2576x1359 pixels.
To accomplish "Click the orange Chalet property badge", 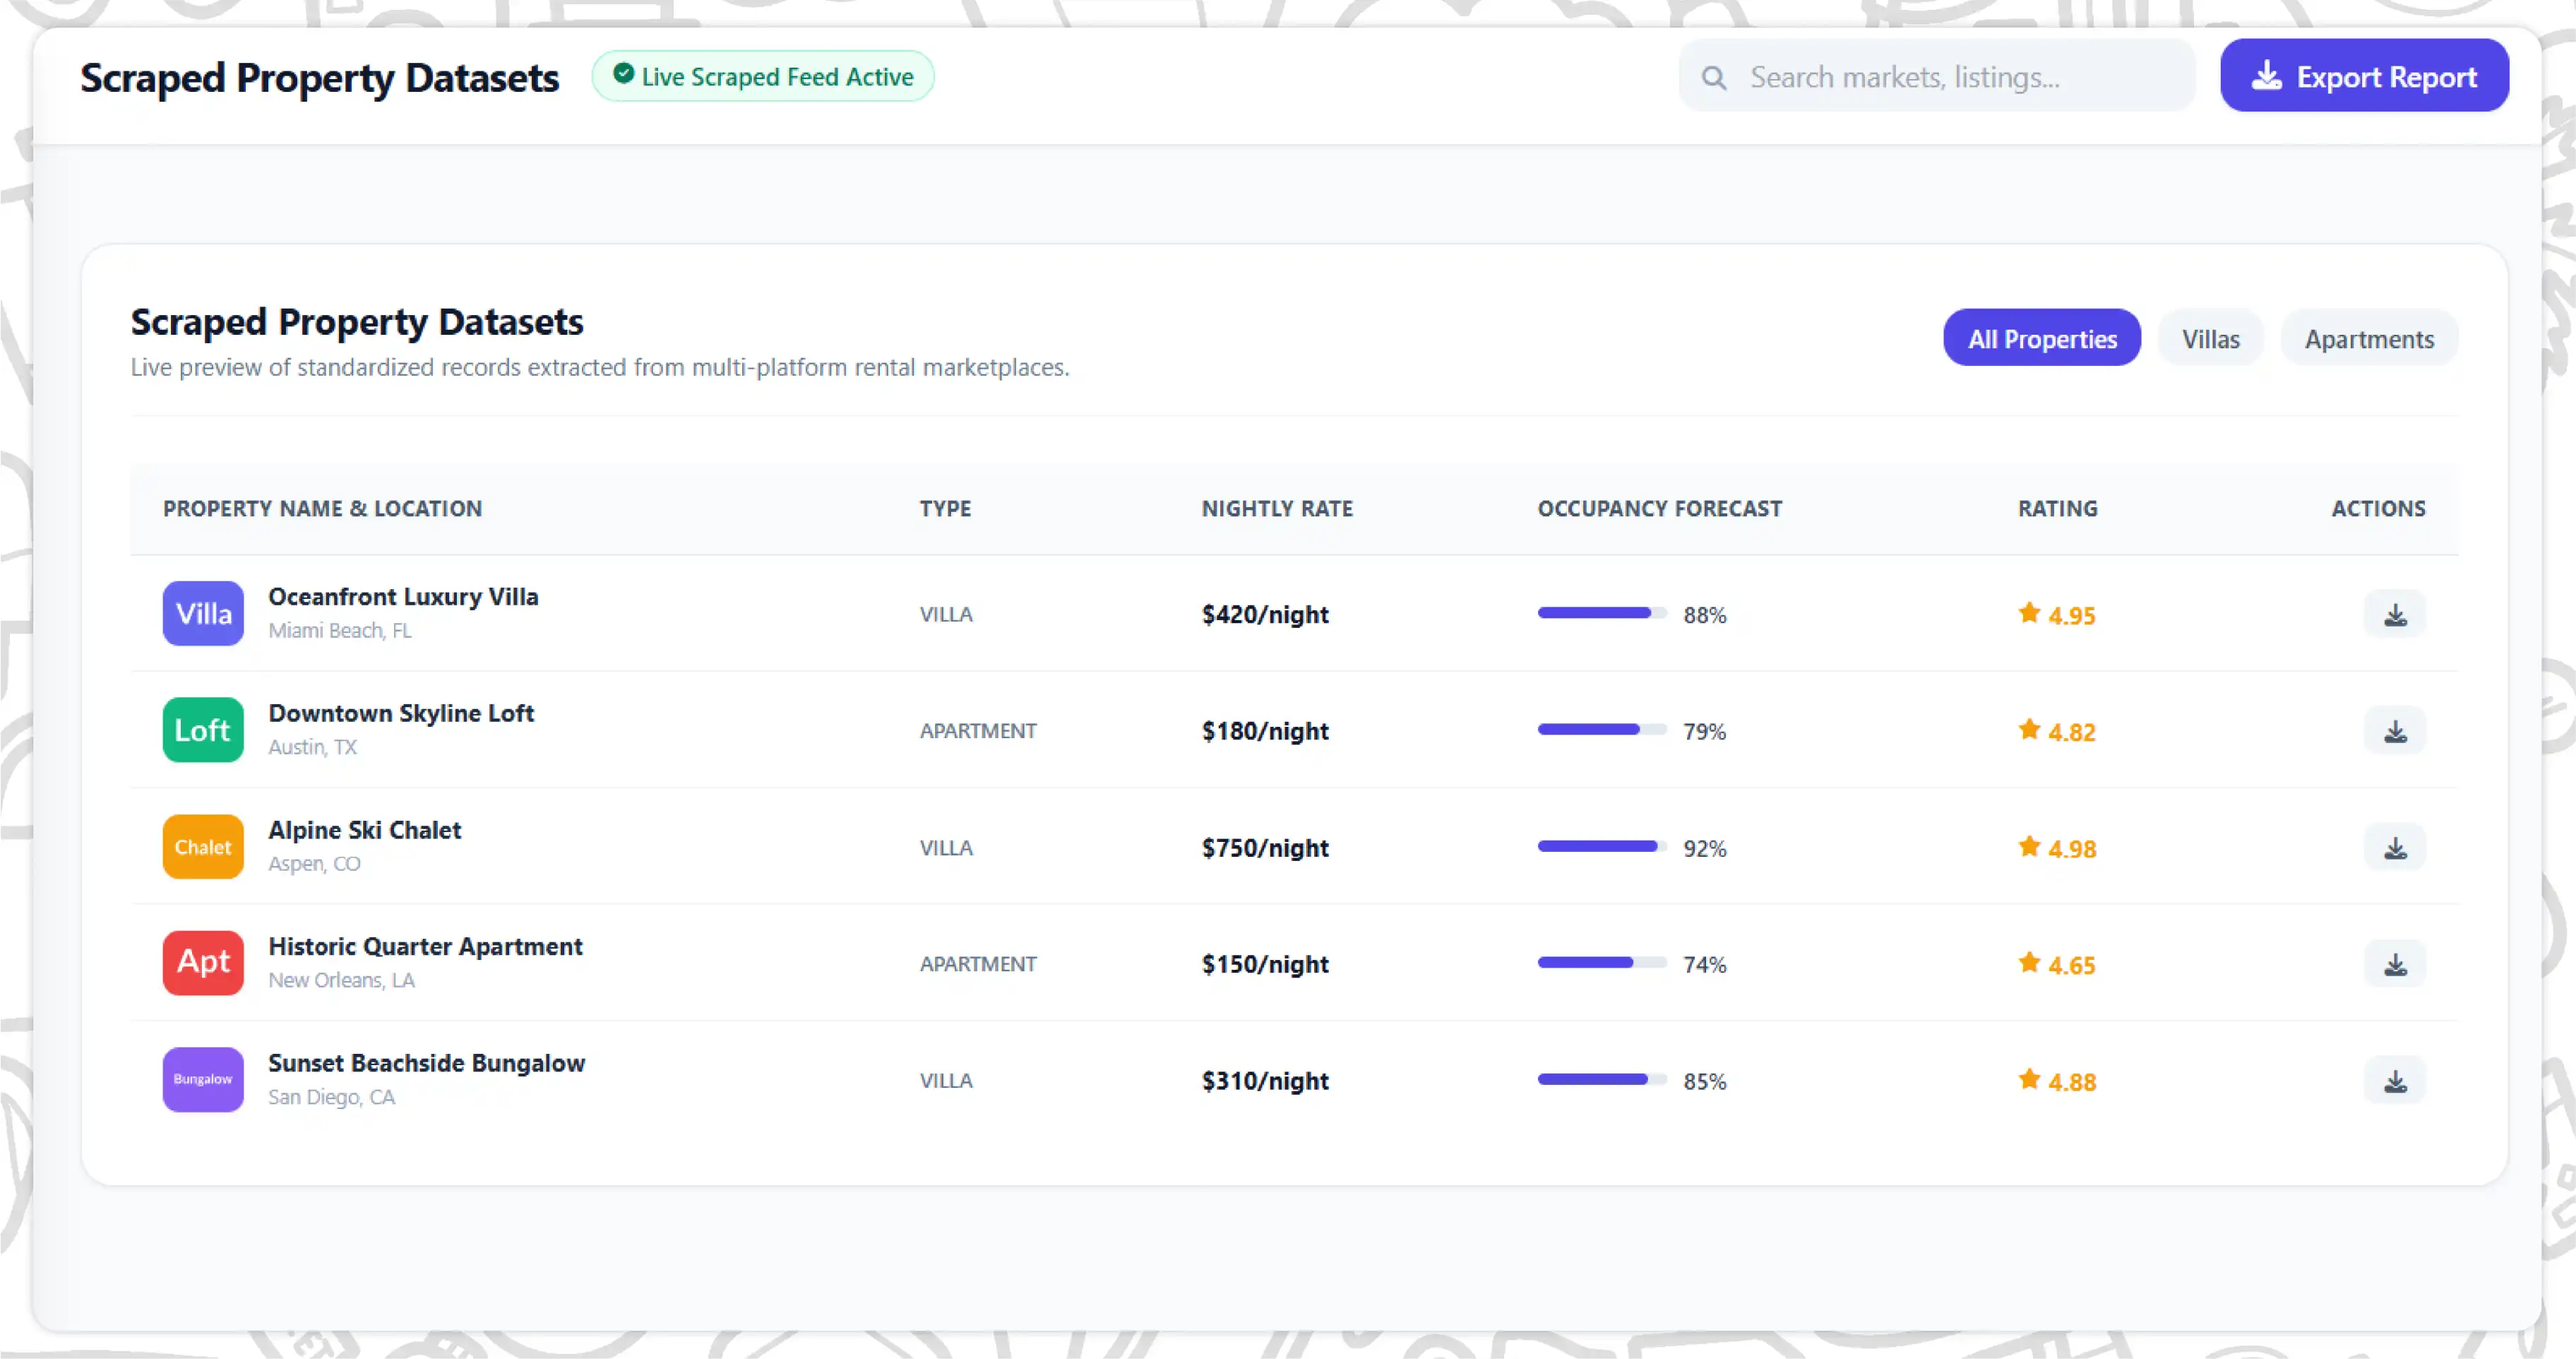I will (x=203, y=847).
